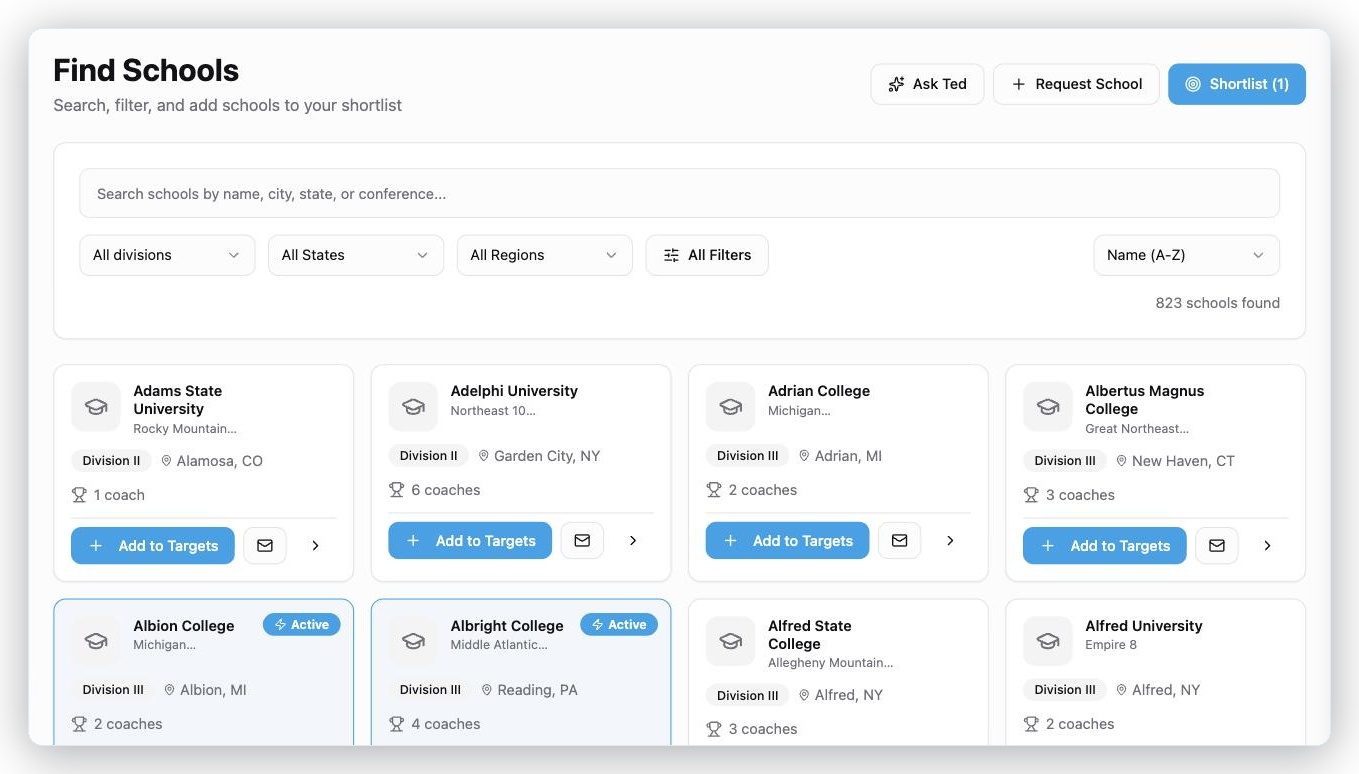Click the Adrian College graduation cap logo
This screenshot has height=774, width=1359.
[x=730, y=407]
